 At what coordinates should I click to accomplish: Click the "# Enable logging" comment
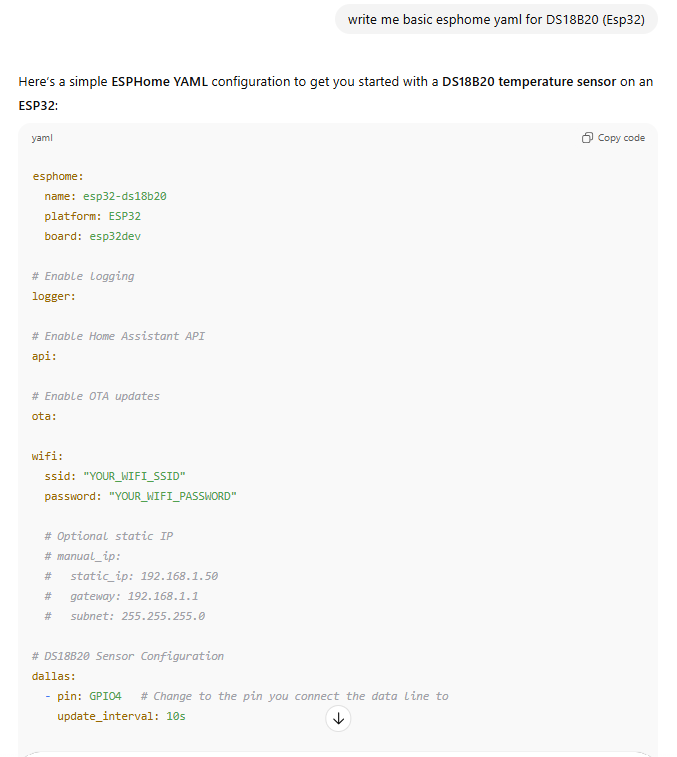click(83, 276)
